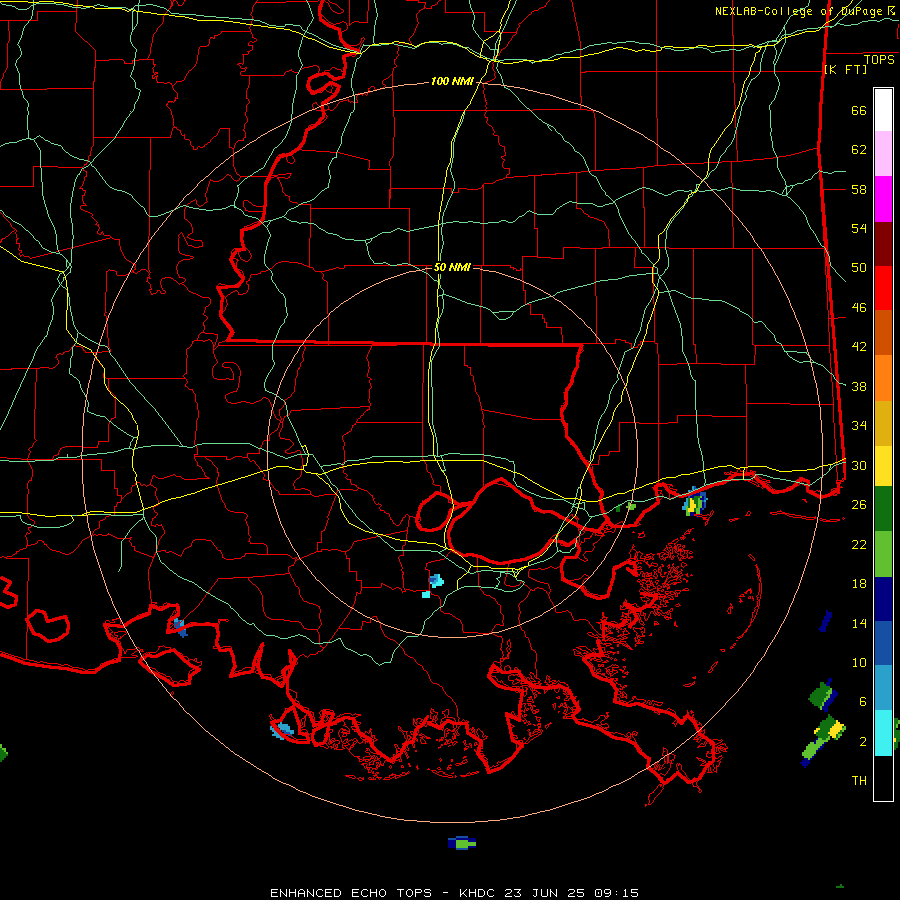The image size is (900, 900).
Task: Click the blue echo on southwest coast
Action: pos(282,731)
